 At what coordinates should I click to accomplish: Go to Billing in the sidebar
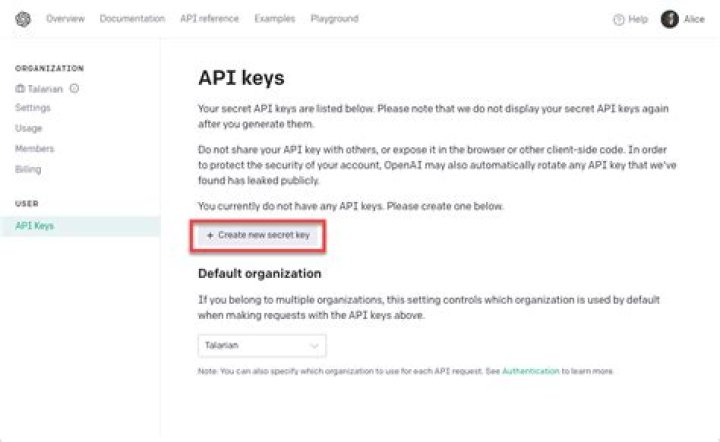29,169
